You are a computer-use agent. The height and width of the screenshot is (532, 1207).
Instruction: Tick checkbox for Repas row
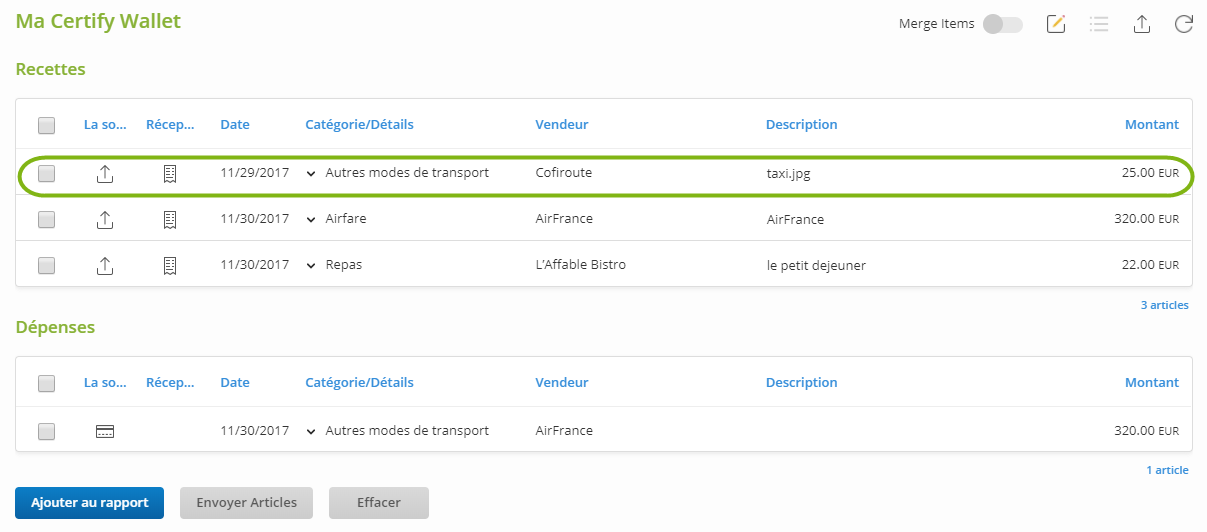[x=46, y=265]
